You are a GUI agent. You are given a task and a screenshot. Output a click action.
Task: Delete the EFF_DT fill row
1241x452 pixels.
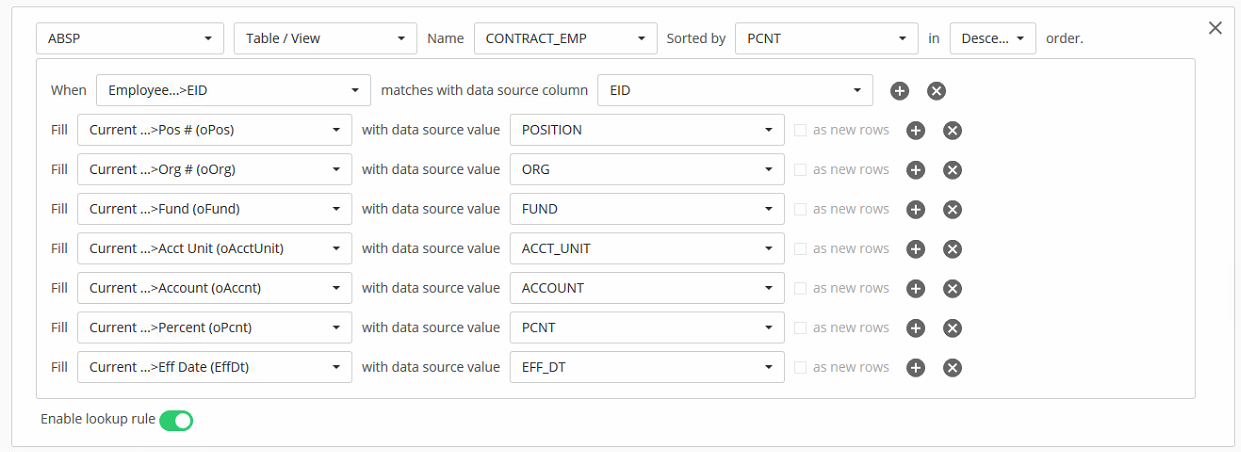pos(953,368)
